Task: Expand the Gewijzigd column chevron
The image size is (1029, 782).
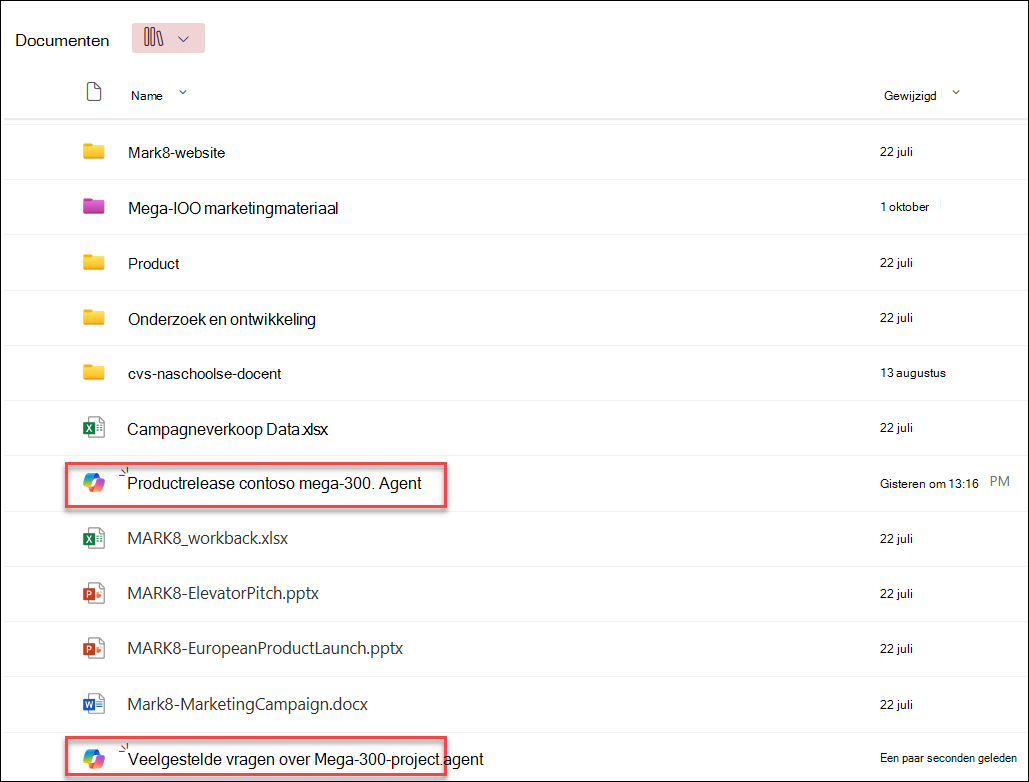Action: [956, 93]
